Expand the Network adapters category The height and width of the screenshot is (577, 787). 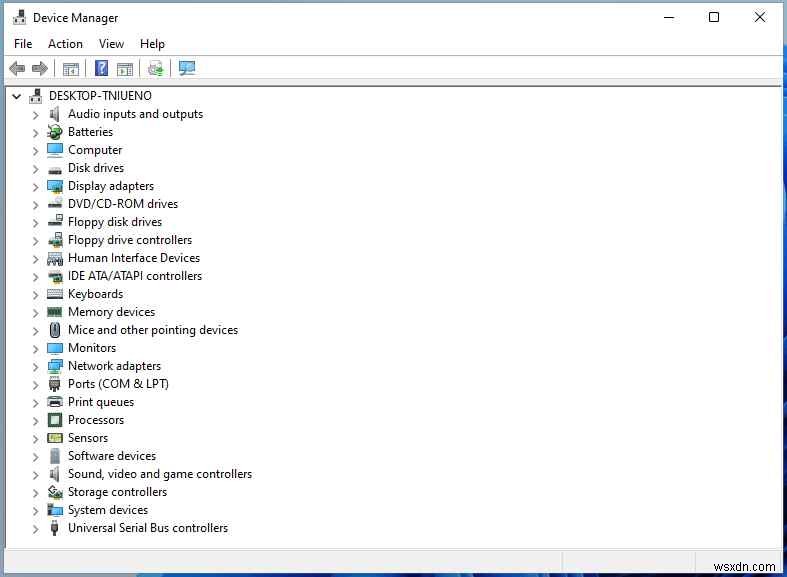(x=35, y=367)
